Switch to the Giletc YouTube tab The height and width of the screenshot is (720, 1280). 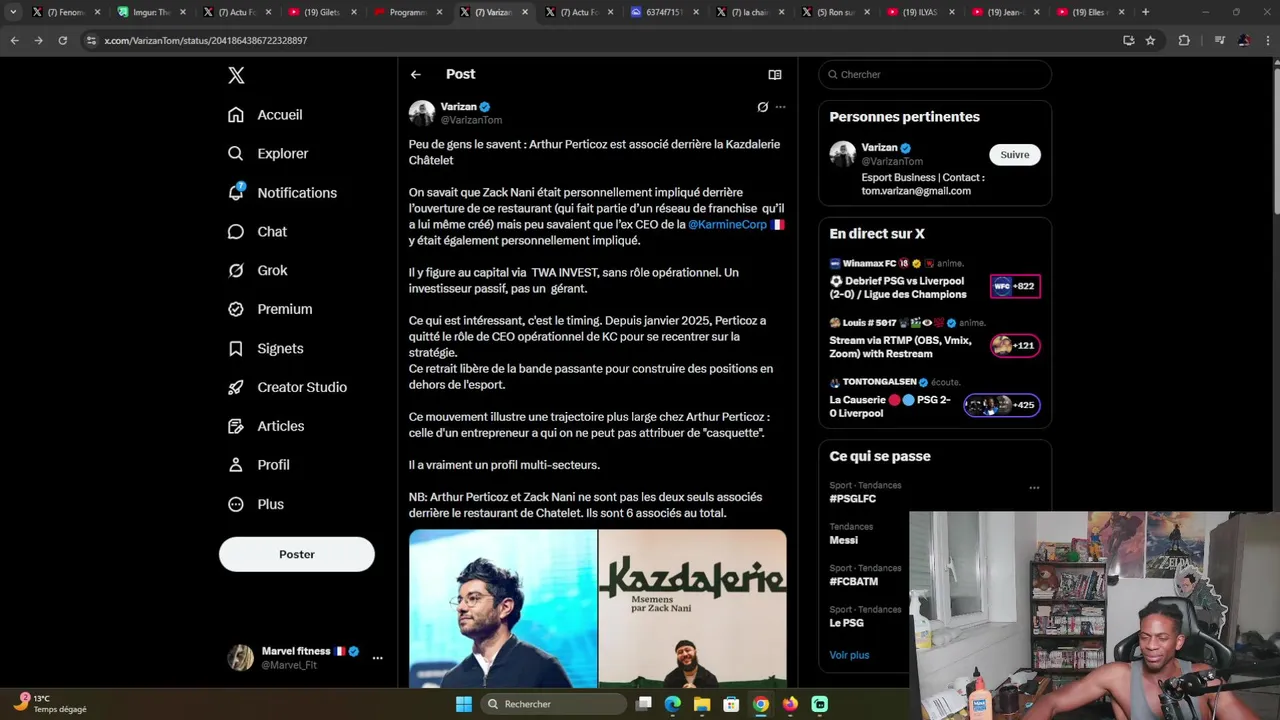coord(321,12)
